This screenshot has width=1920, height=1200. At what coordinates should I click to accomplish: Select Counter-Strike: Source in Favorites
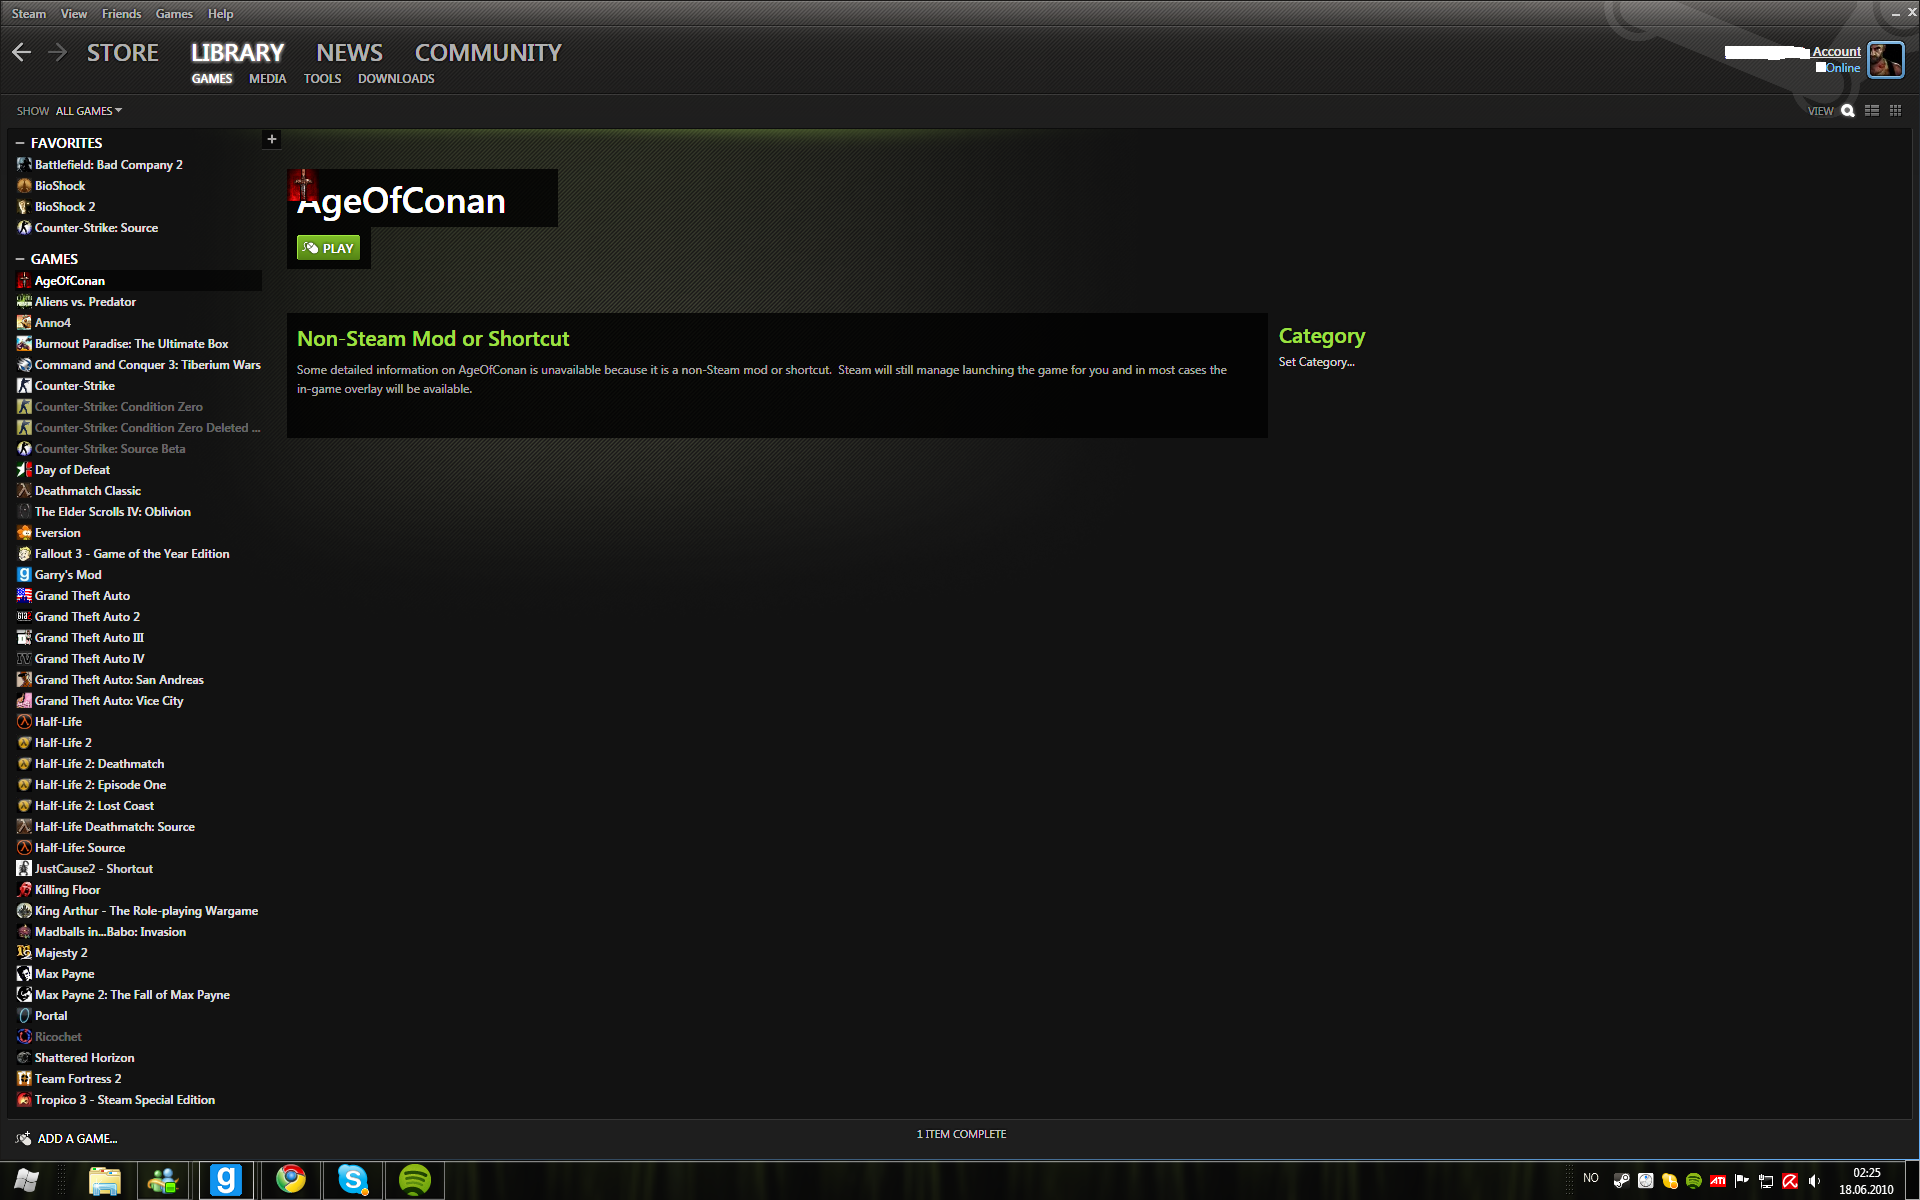click(x=138, y=228)
